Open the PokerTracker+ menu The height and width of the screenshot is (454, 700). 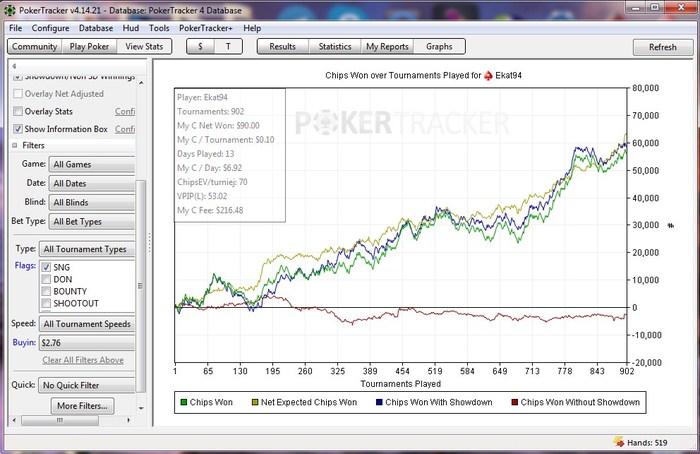coord(206,28)
